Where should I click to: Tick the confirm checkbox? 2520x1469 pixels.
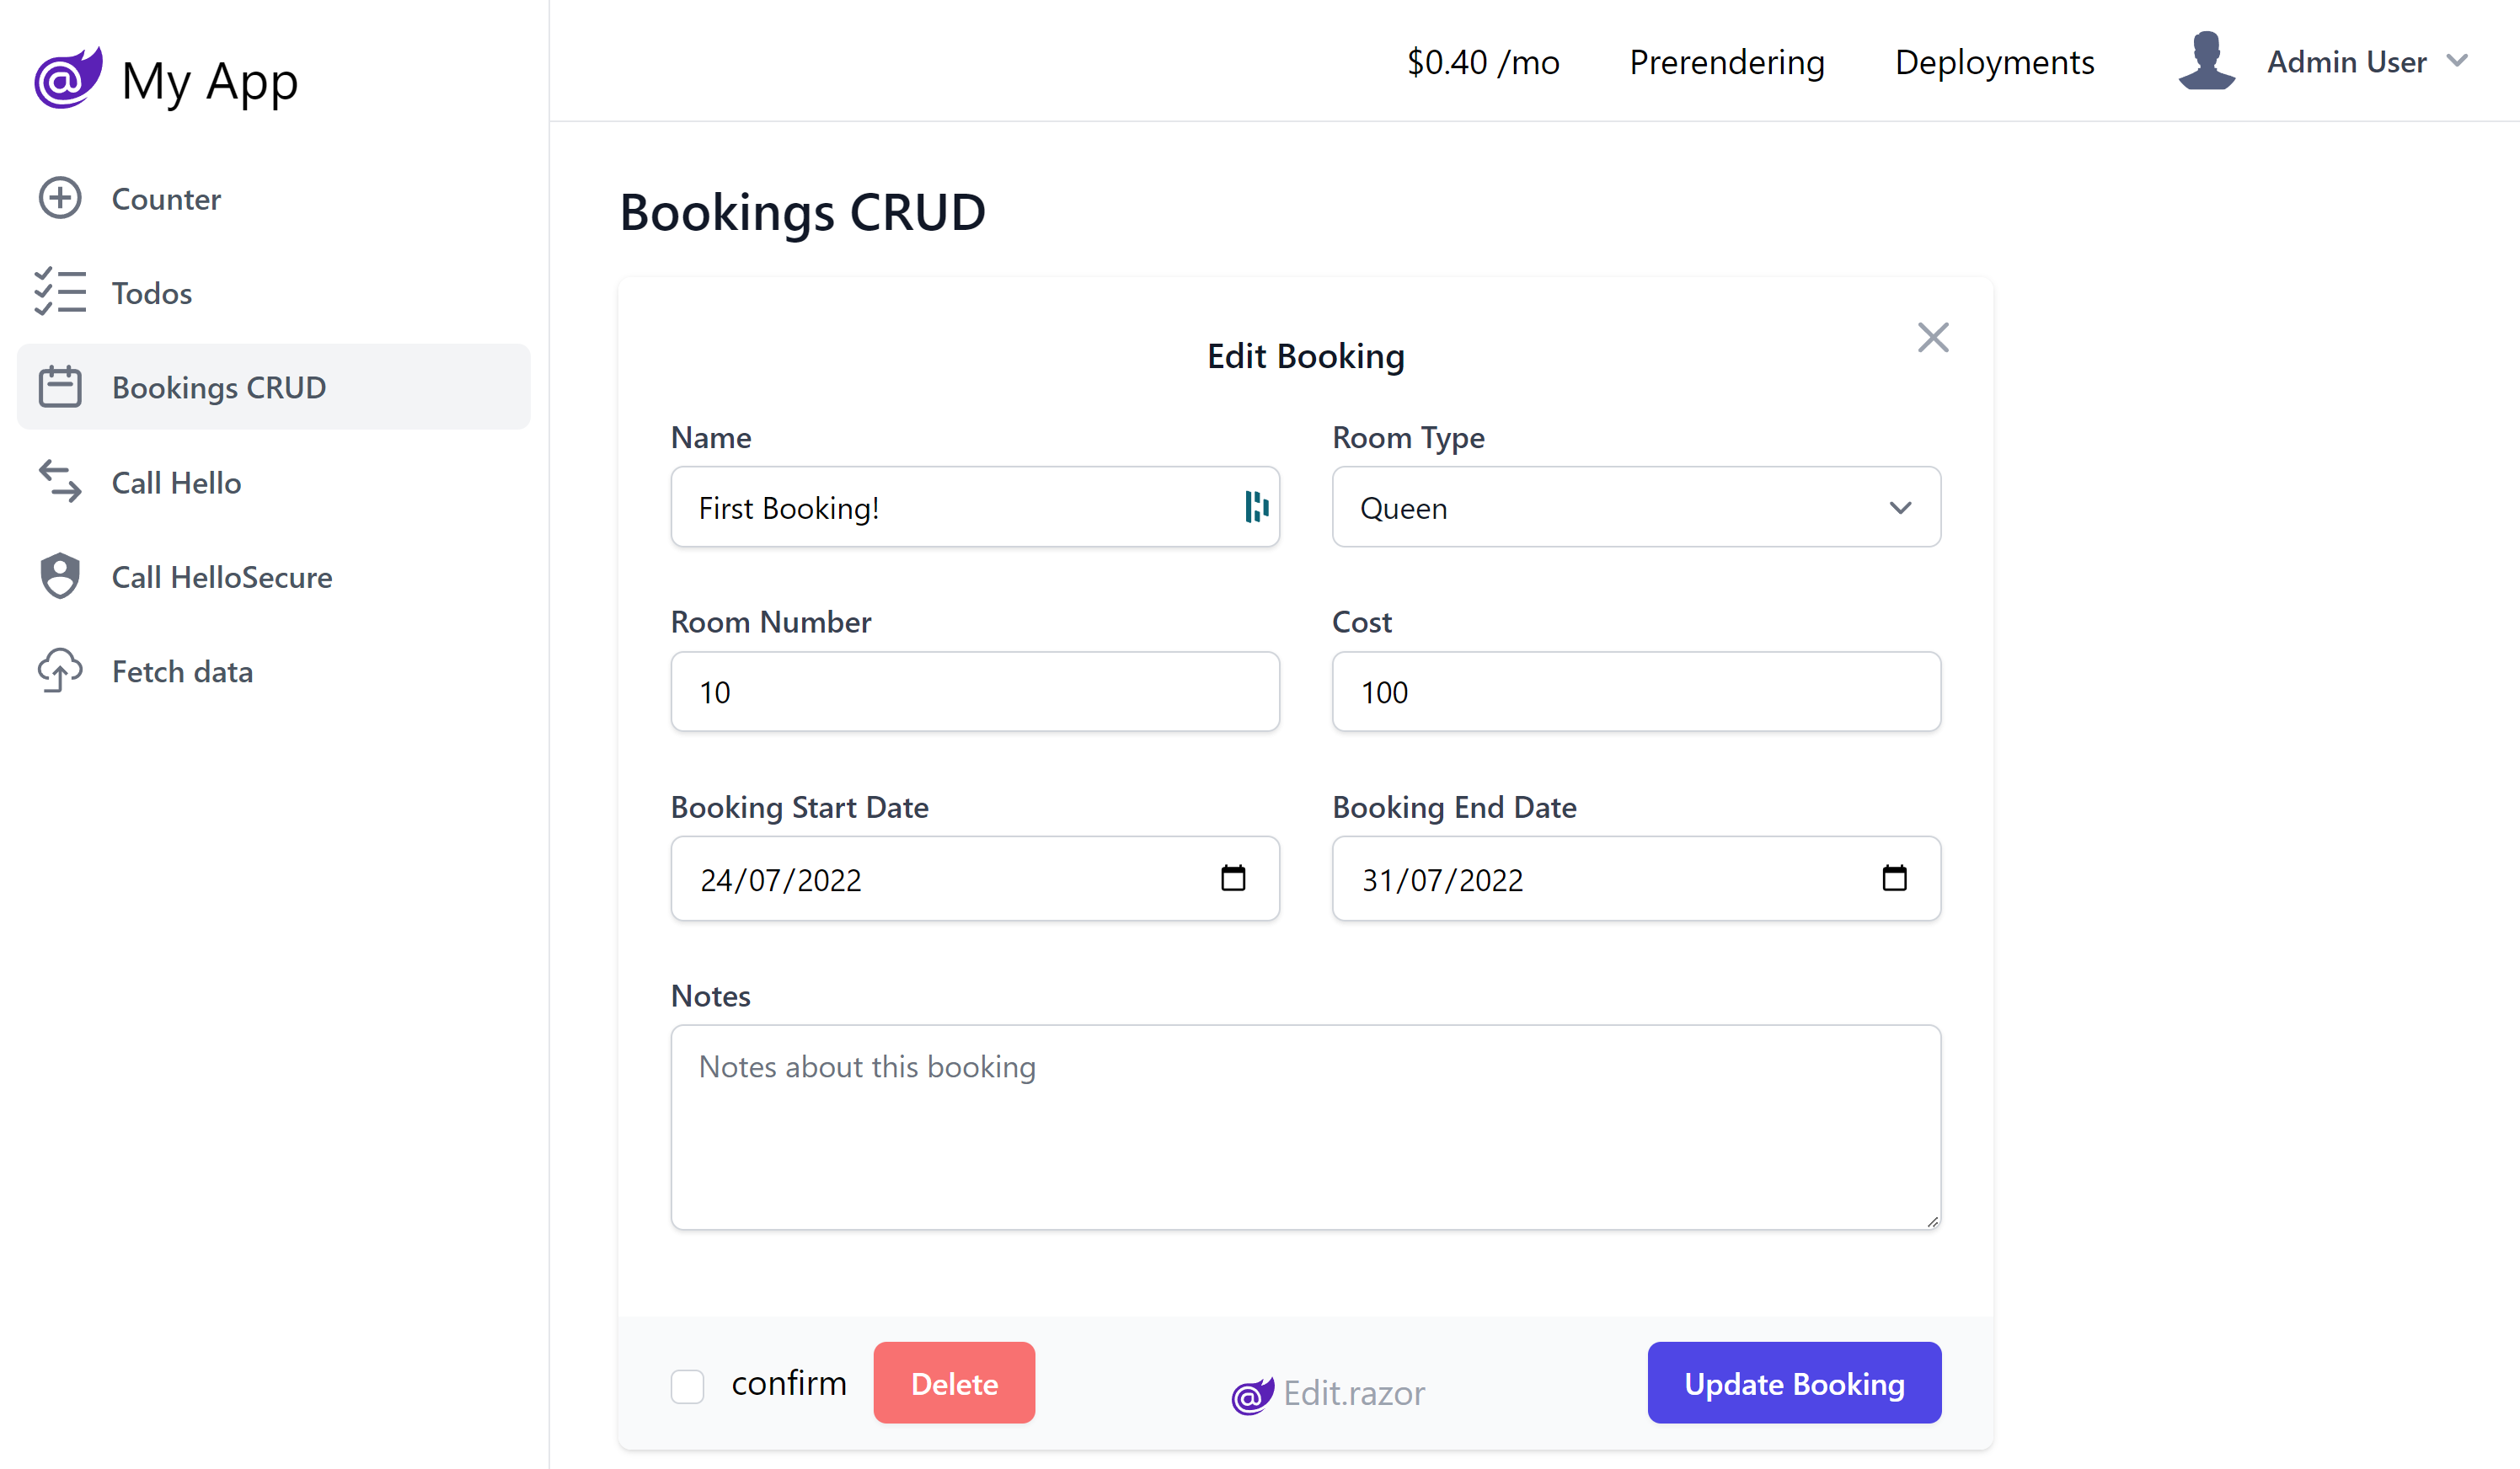click(x=688, y=1386)
